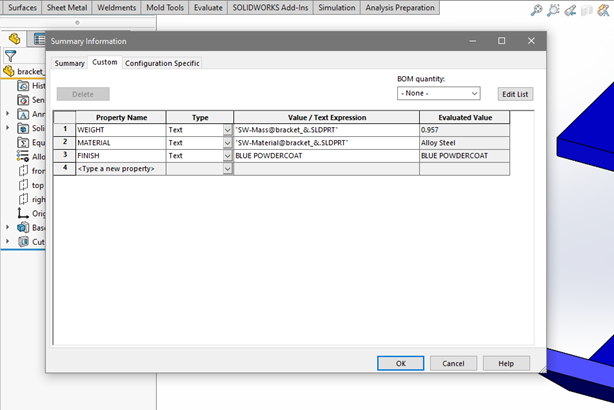Screen dimensions: 614x410
Task: Click the 'Type a new property' cell
Action: click(x=121, y=169)
